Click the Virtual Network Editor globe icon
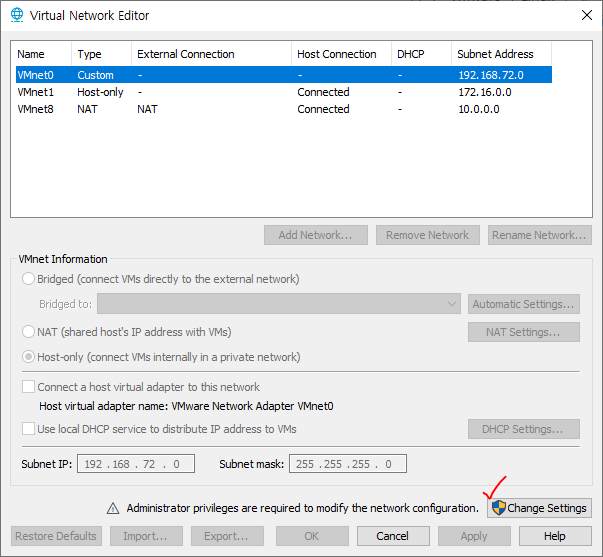 [17, 15]
